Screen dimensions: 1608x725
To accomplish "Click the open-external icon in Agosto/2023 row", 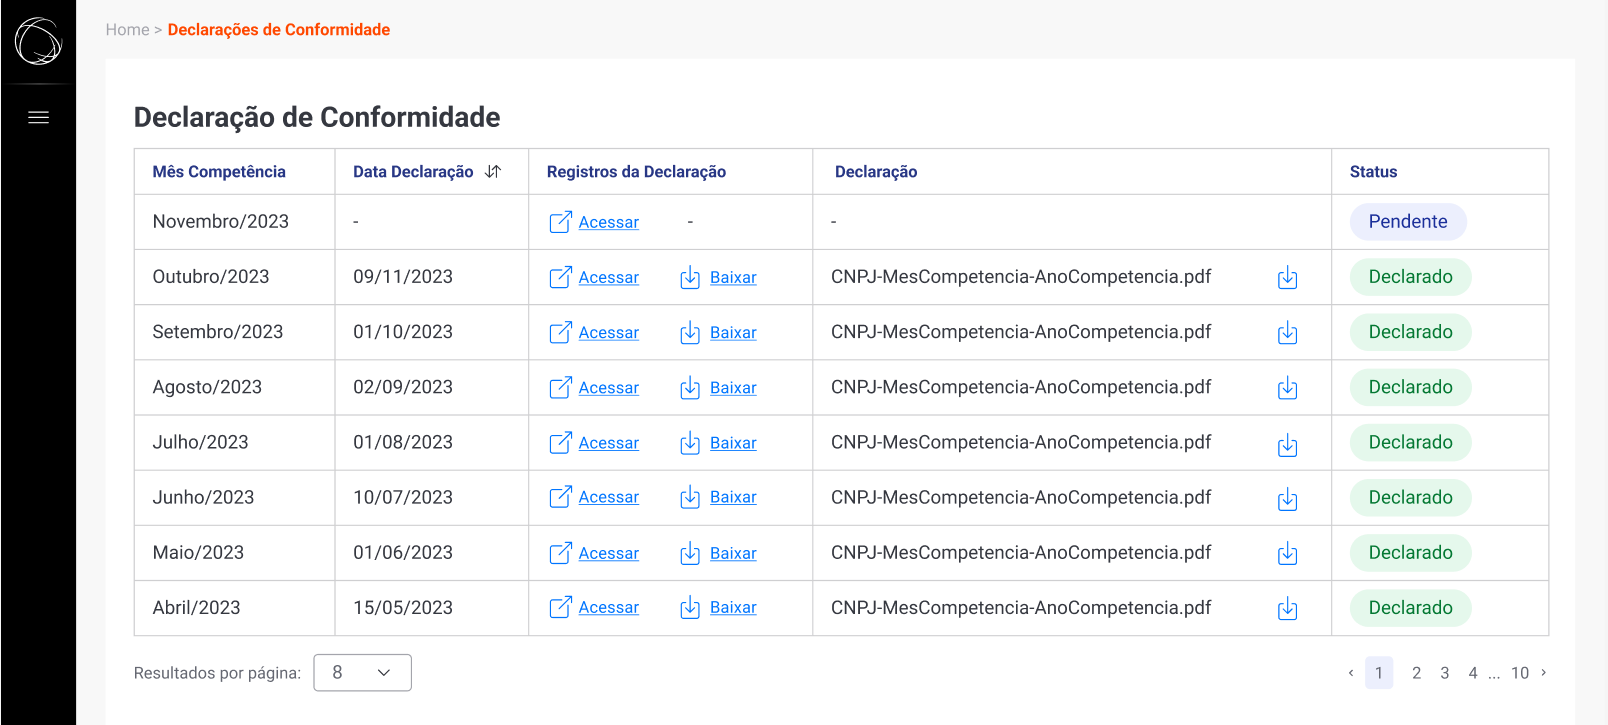I will click(560, 387).
